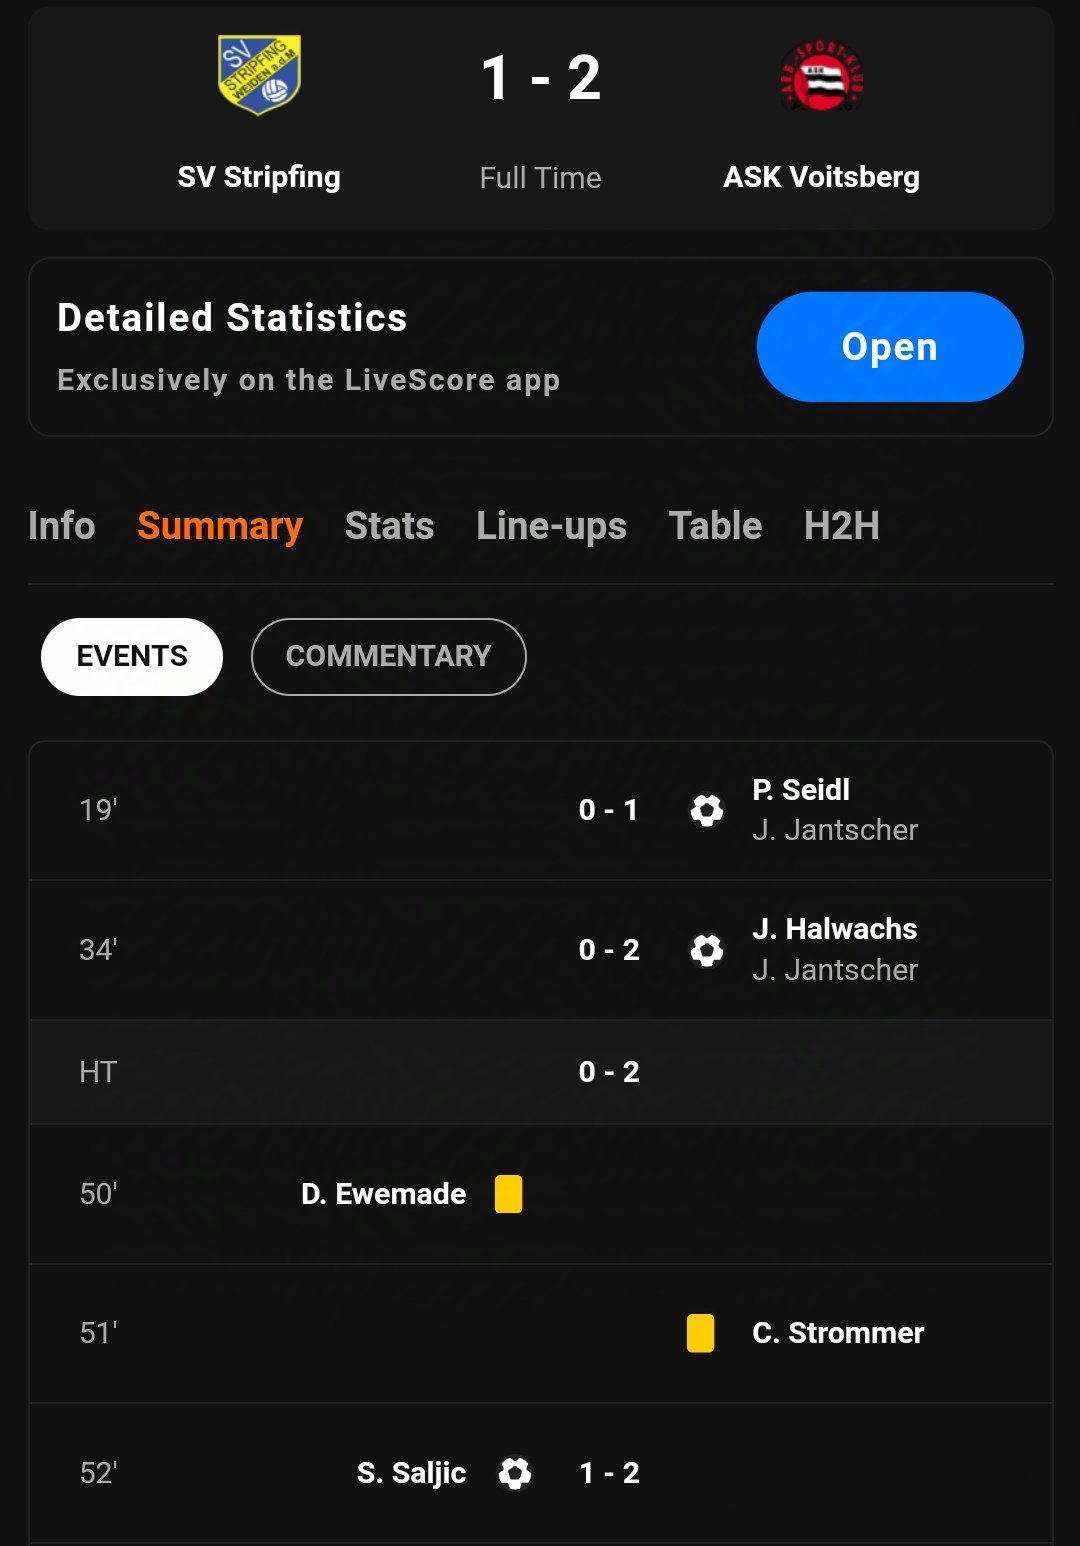The height and width of the screenshot is (1546, 1080).
Task: Select goalscorer P. Seidl
Action: click(x=801, y=790)
